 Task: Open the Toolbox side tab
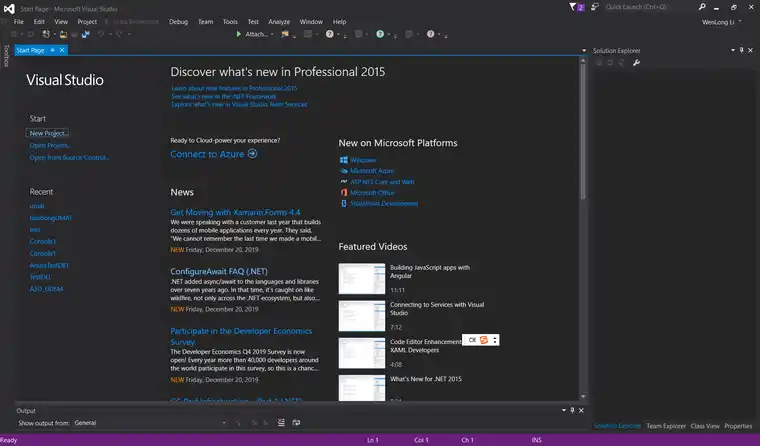click(6, 56)
